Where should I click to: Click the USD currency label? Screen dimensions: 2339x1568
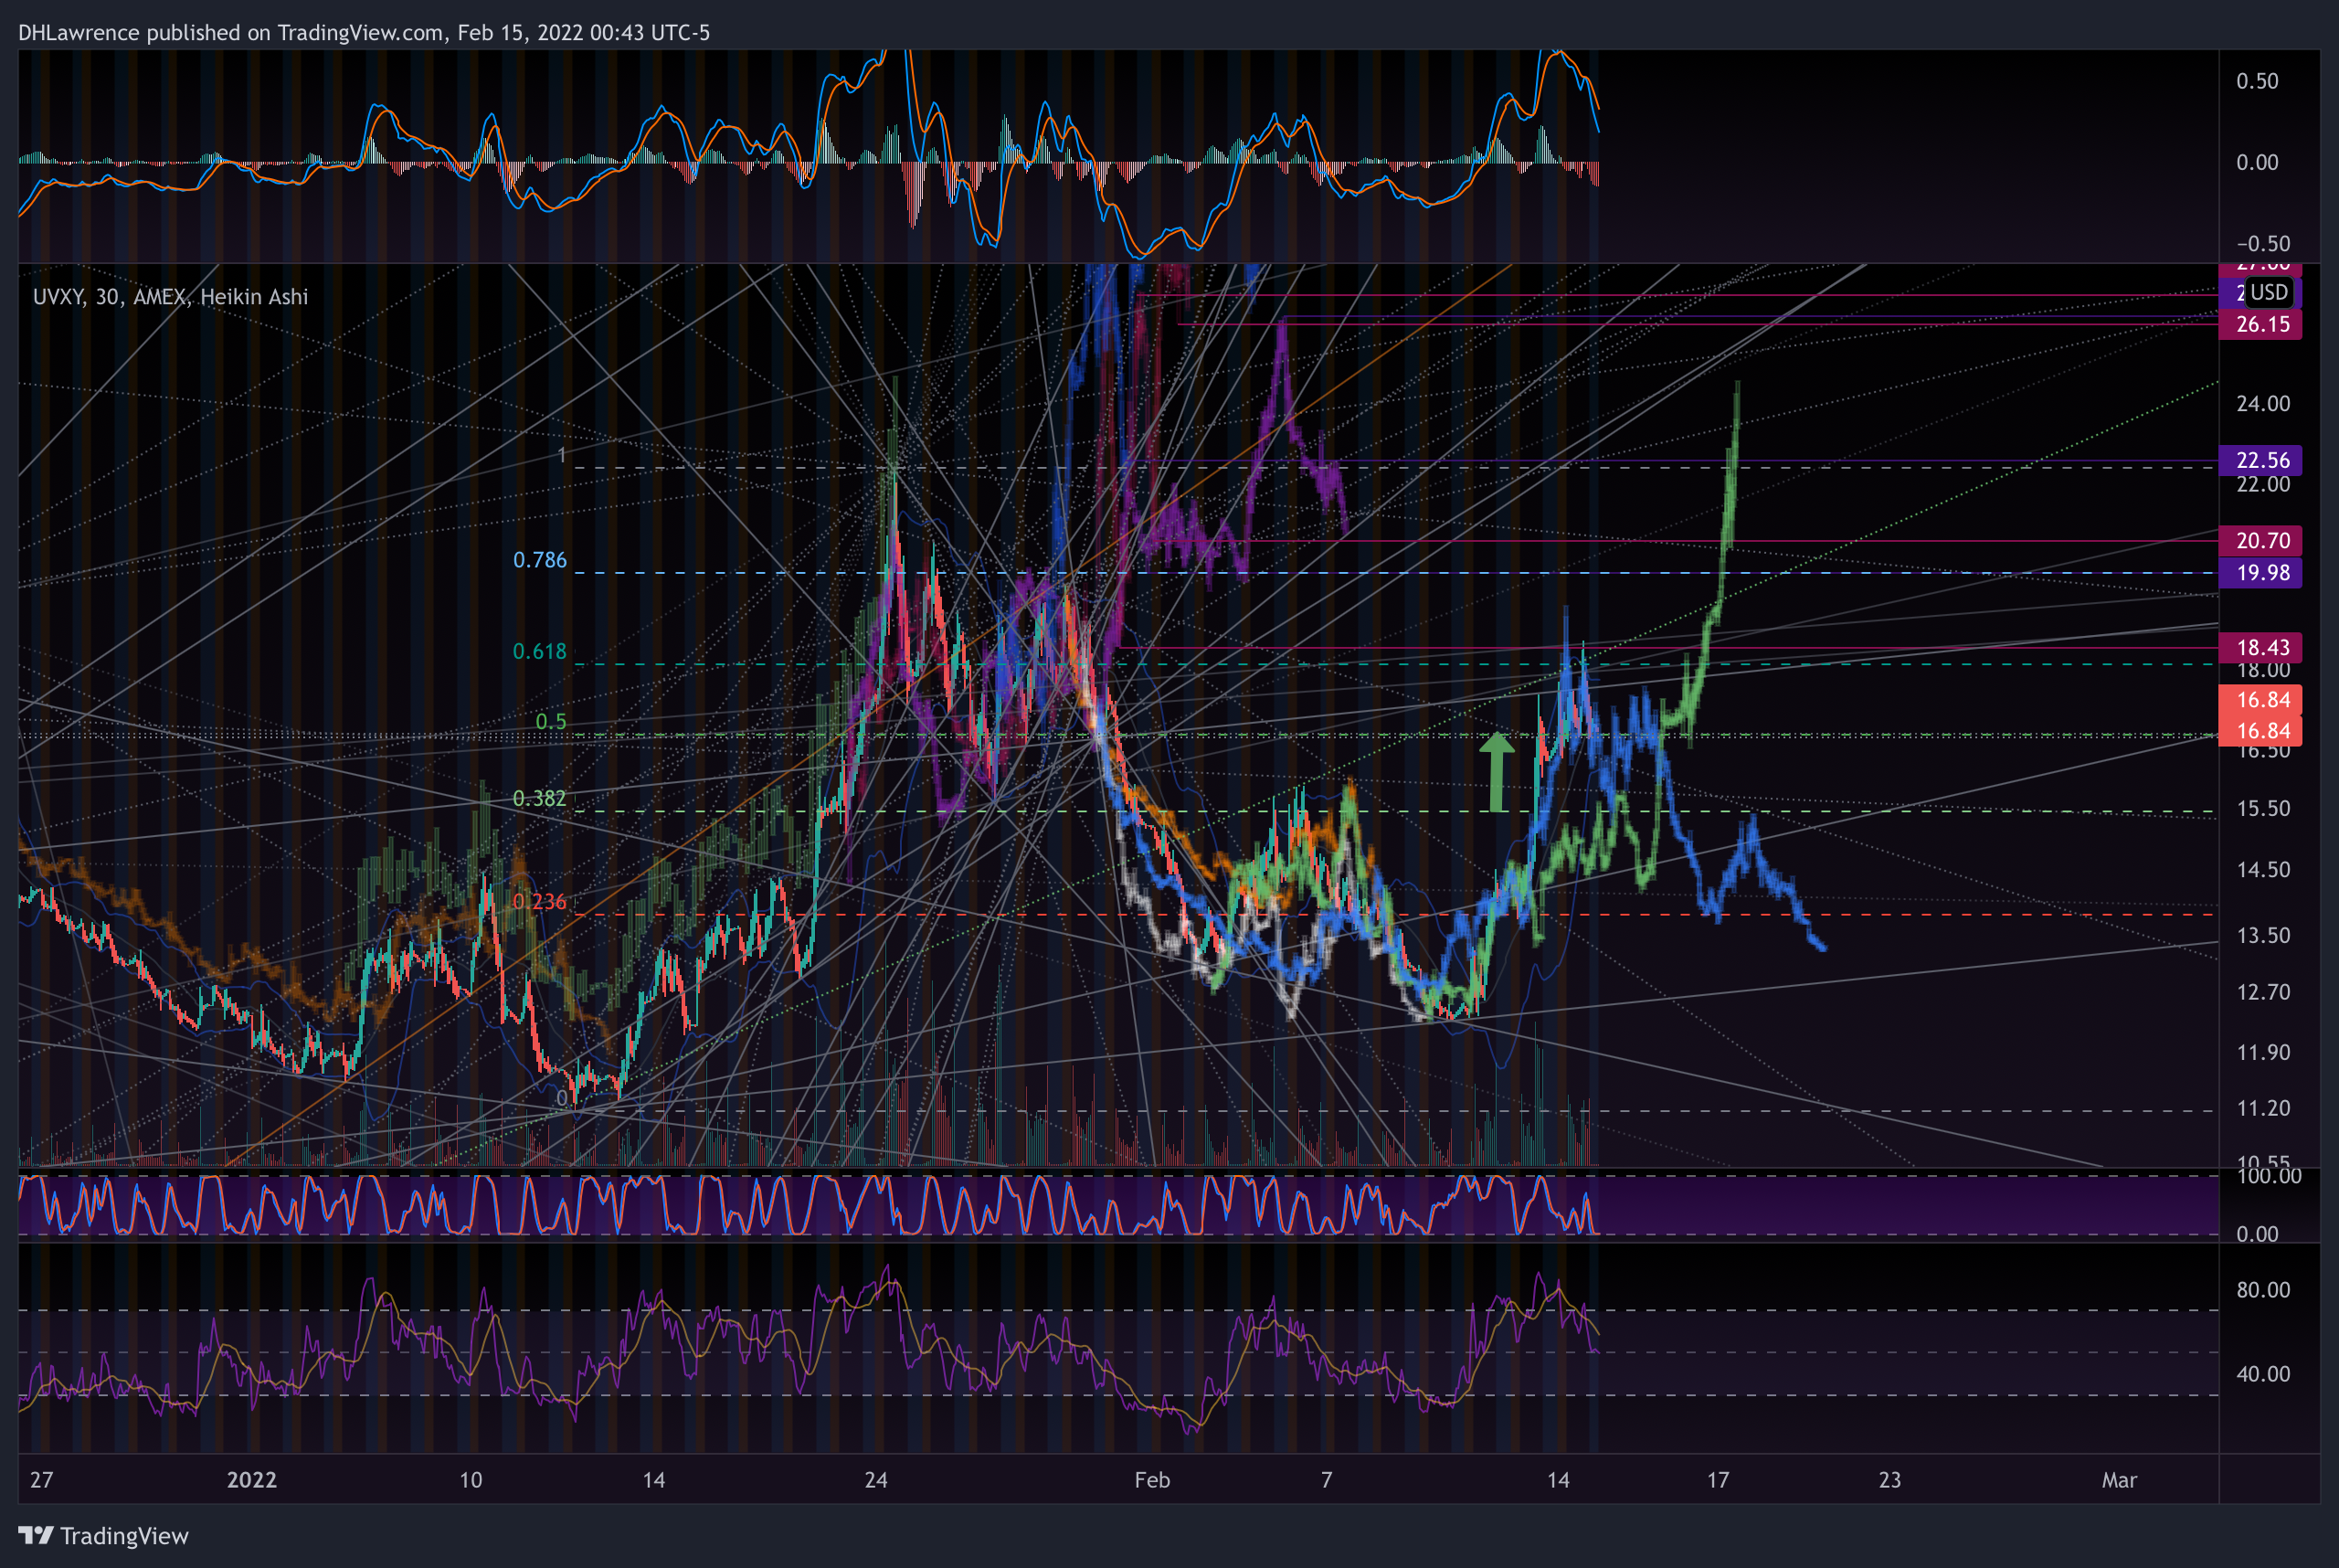2269,292
